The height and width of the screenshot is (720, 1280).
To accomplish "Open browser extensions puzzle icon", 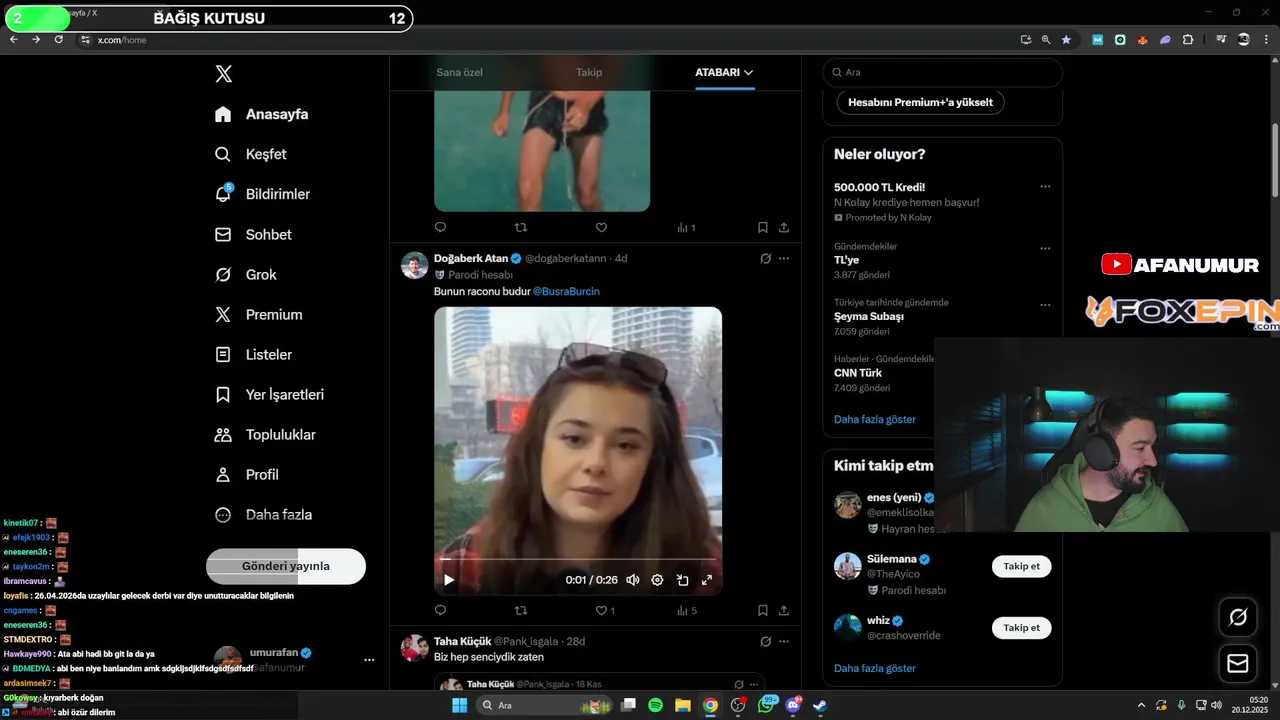I will [x=1188, y=39].
